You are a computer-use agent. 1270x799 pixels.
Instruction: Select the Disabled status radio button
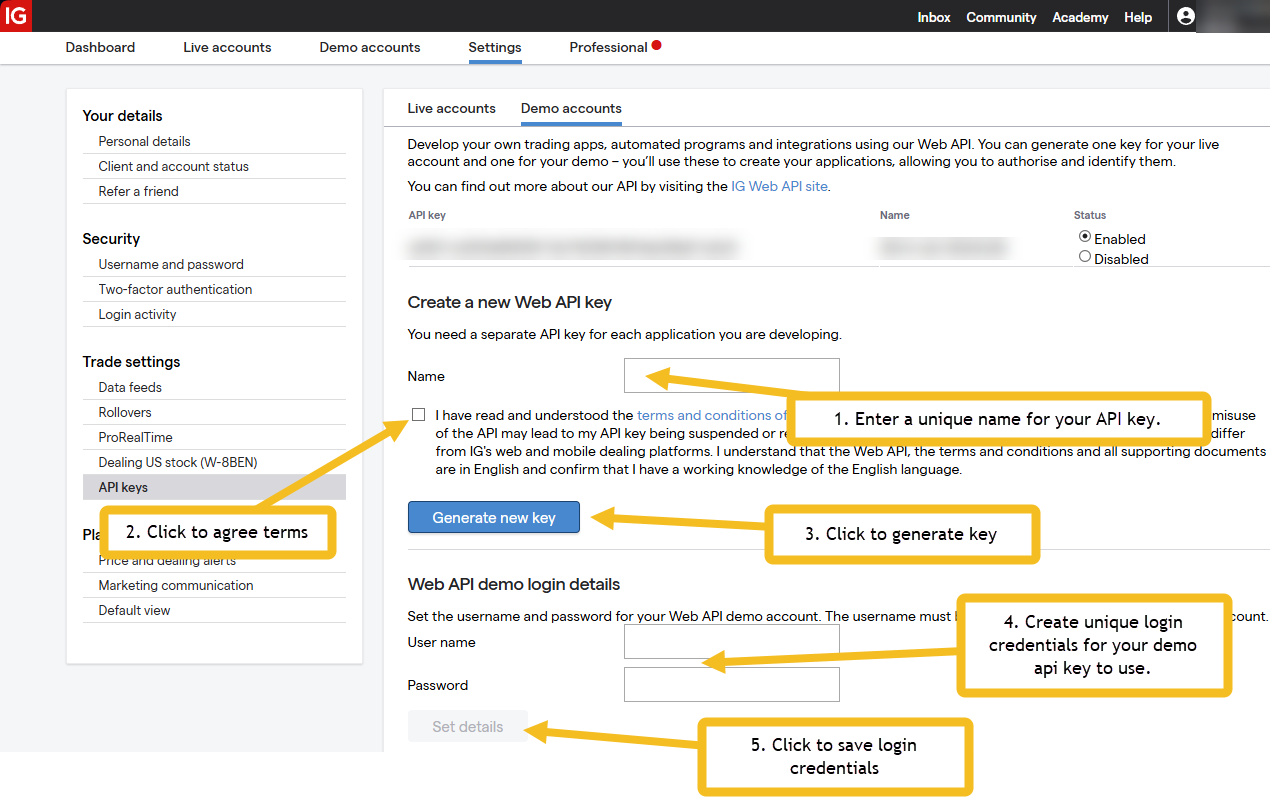pyautogui.click(x=1085, y=257)
